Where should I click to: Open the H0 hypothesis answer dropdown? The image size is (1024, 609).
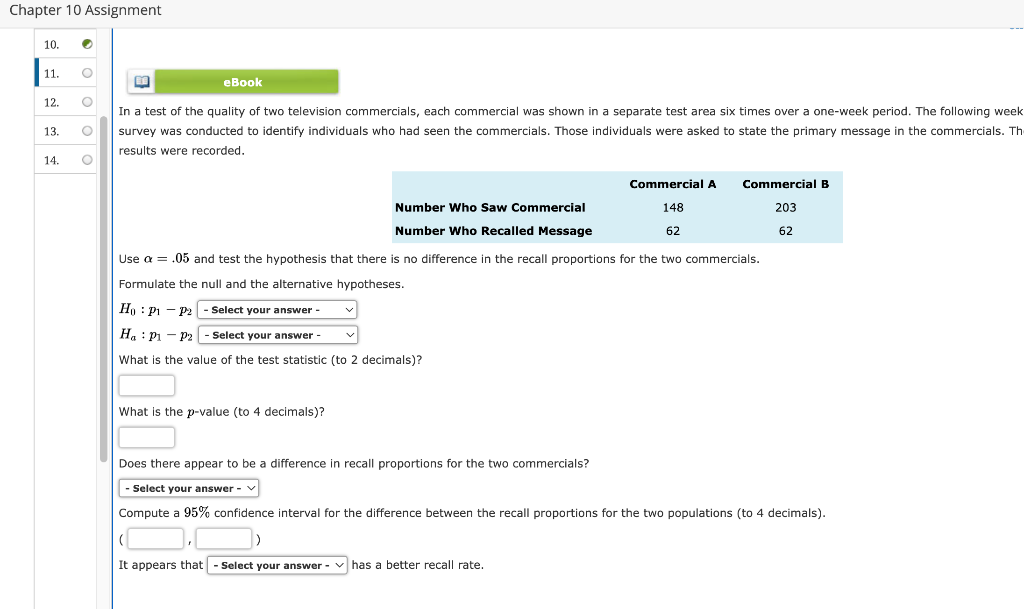(277, 309)
